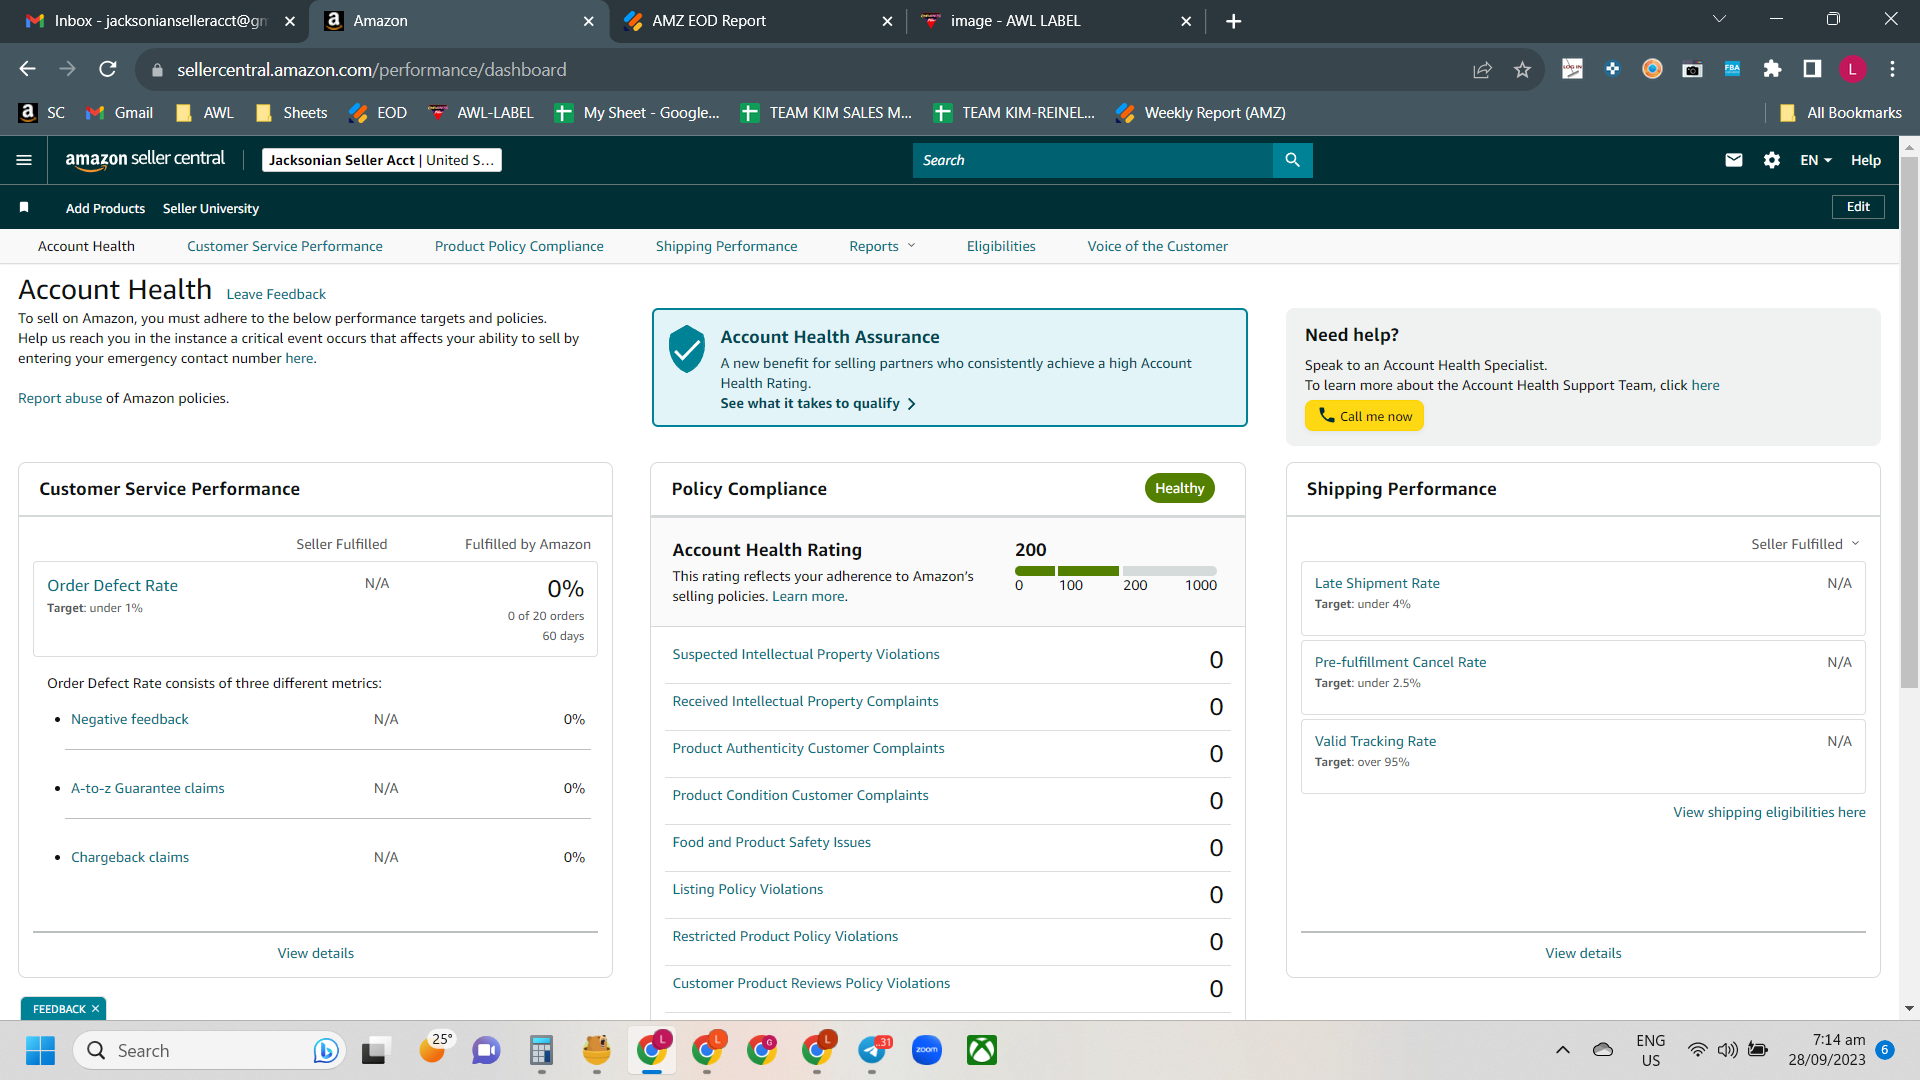The height and width of the screenshot is (1080, 1920).
Task: Open Seller University link
Action: click(x=211, y=208)
